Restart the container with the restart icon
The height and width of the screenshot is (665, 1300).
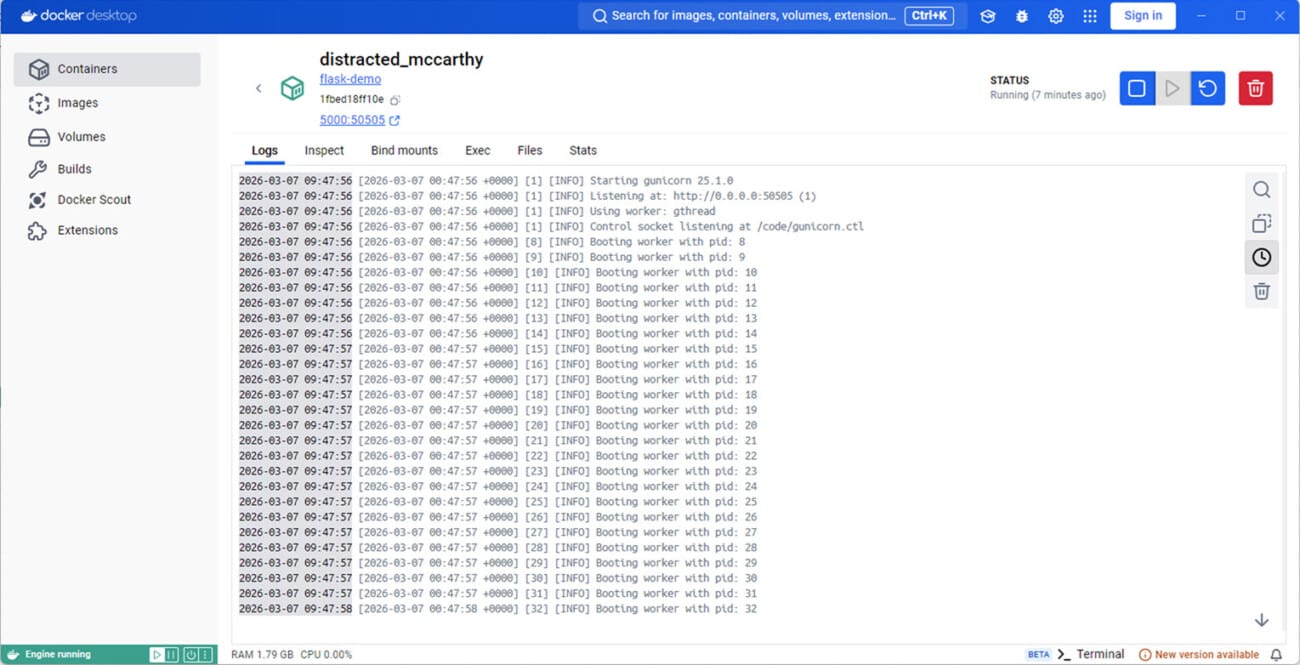click(1207, 89)
